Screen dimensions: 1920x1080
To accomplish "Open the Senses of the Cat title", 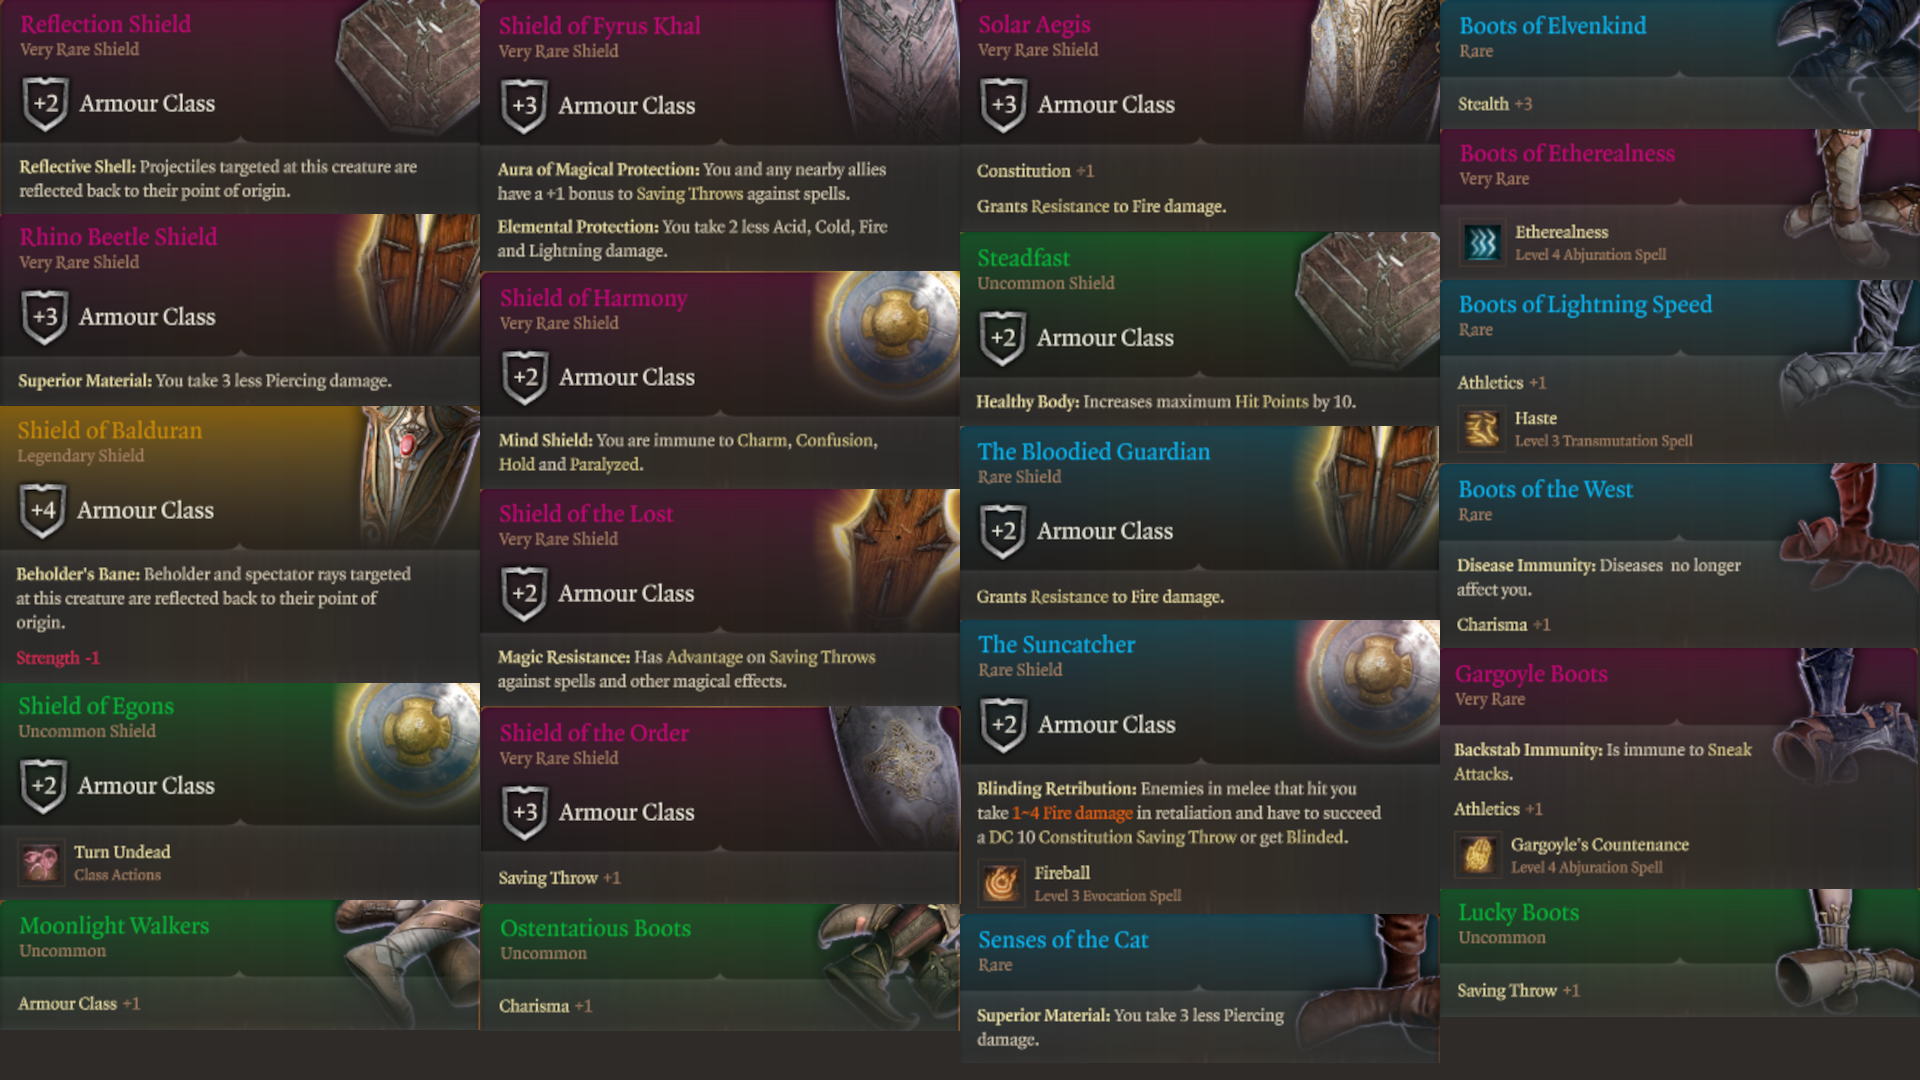I will click(1063, 940).
